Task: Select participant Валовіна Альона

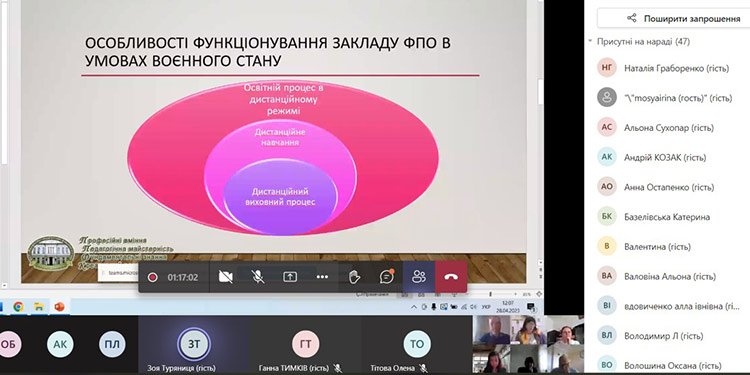Action: point(670,276)
